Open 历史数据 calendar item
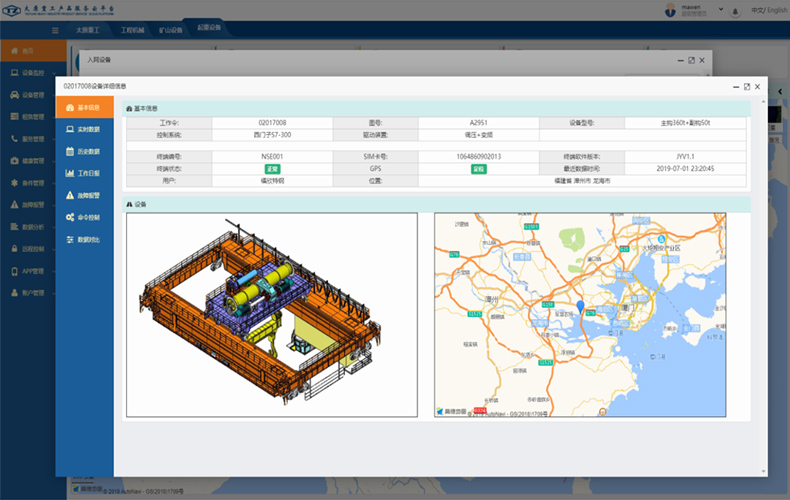 (84, 151)
